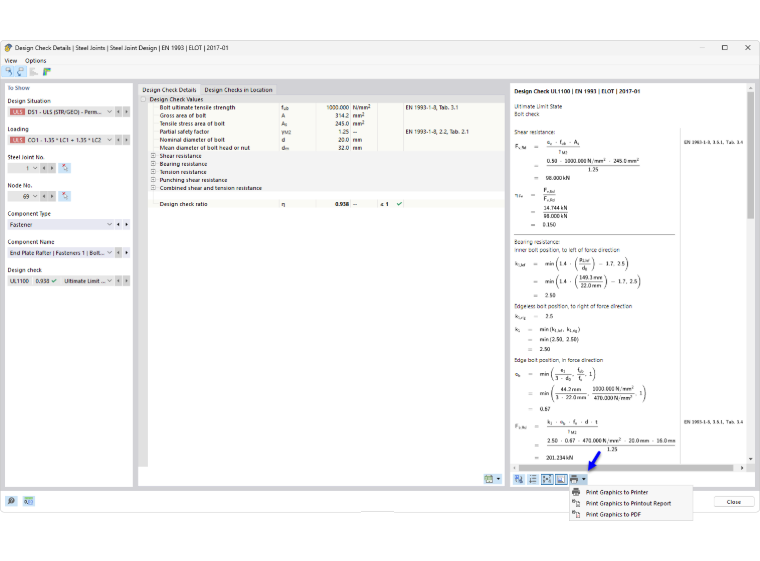This screenshot has width=760, height=561.
Task: Click the list-style icon in formula panel toolbar
Action: click(x=533, y=479)
